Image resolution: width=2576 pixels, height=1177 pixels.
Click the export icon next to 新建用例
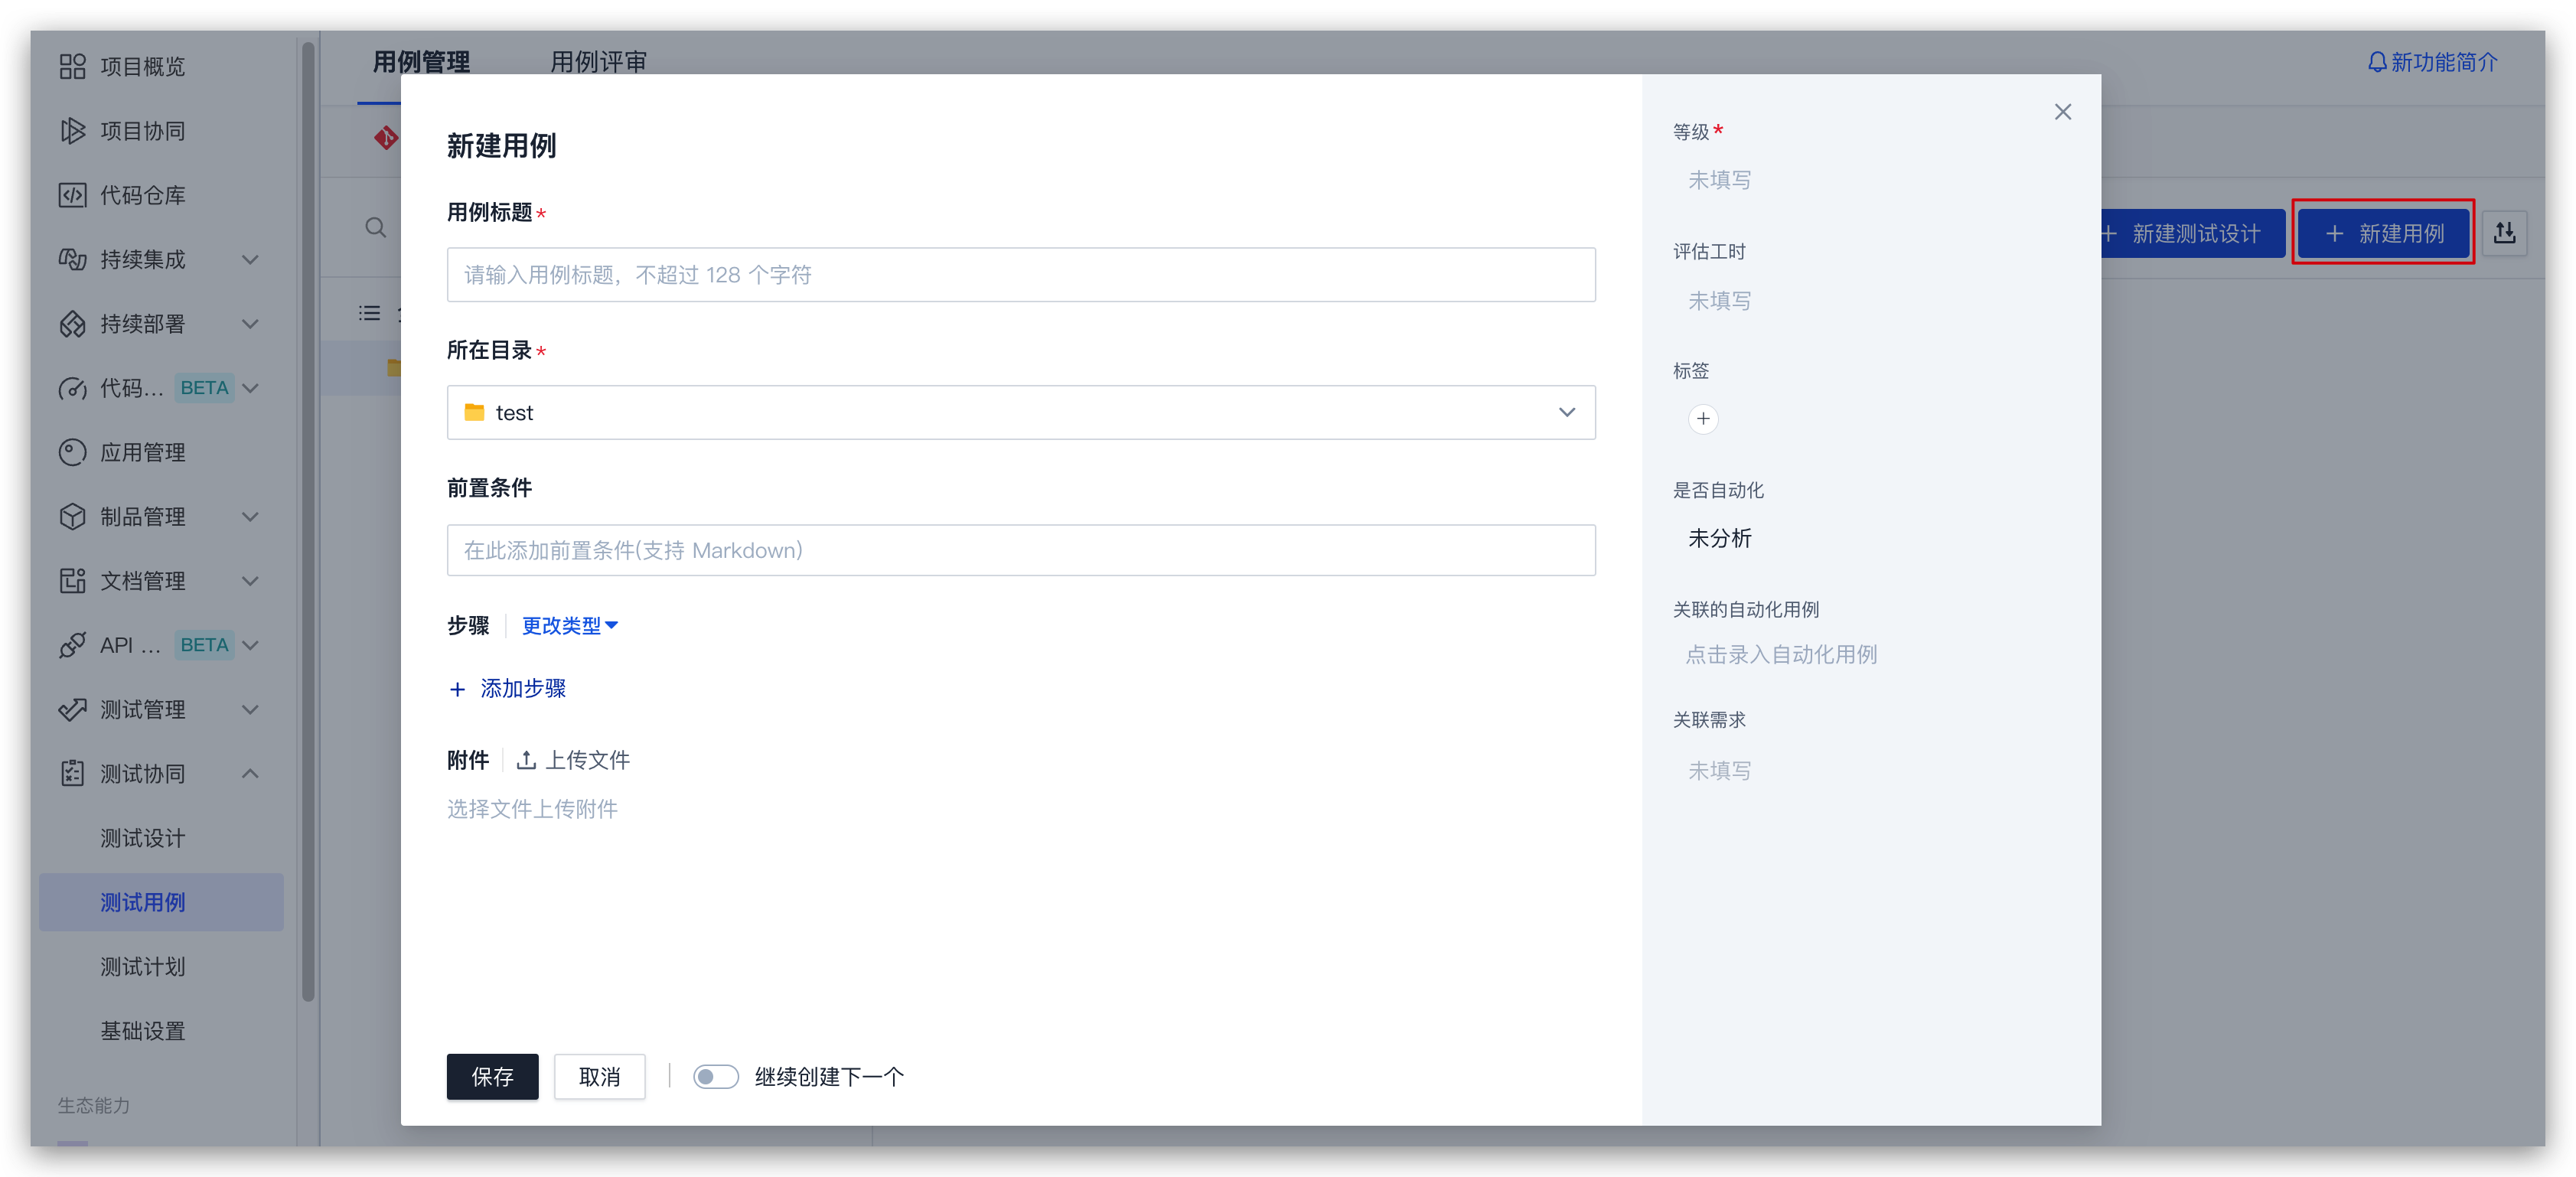click(2504, 233)
